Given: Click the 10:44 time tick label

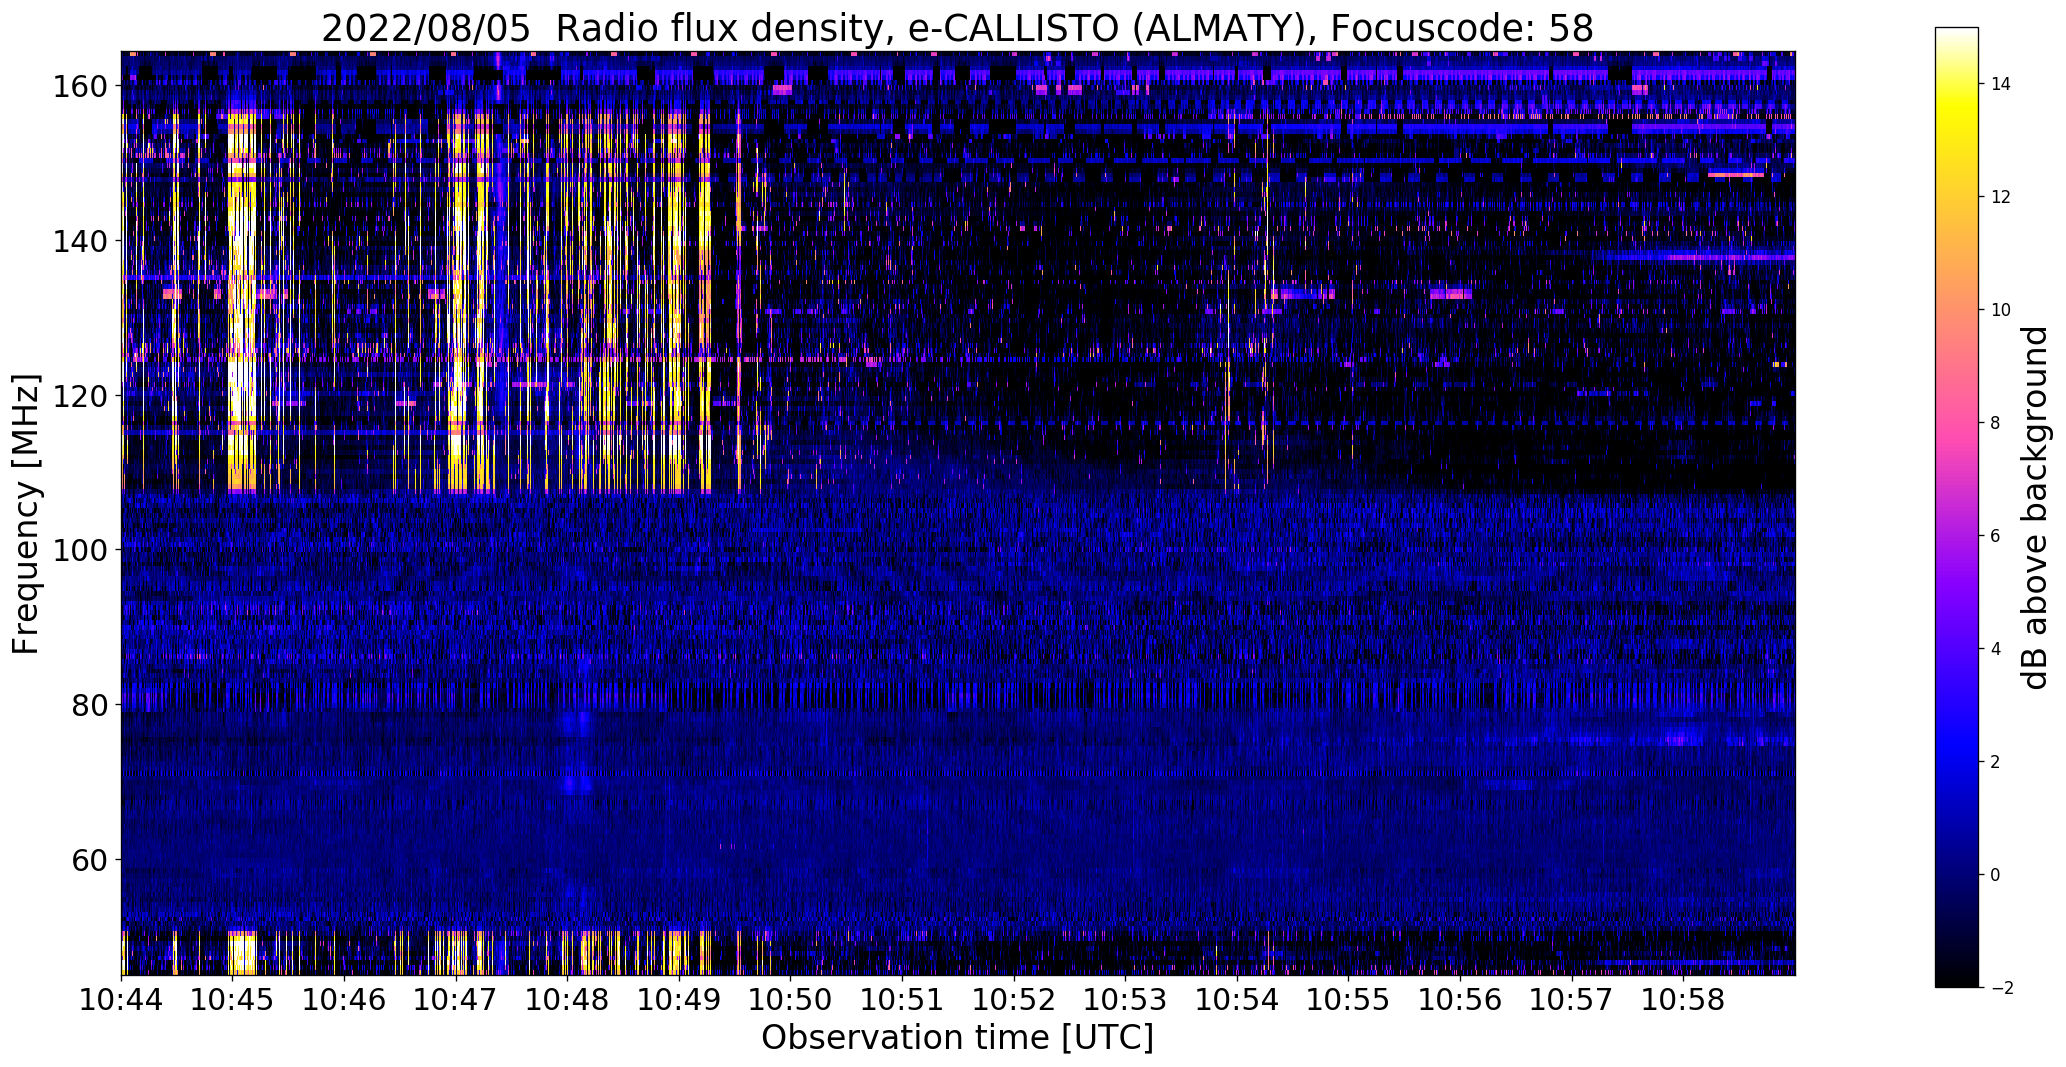Looking at the screenshot, I should point(122,999).
